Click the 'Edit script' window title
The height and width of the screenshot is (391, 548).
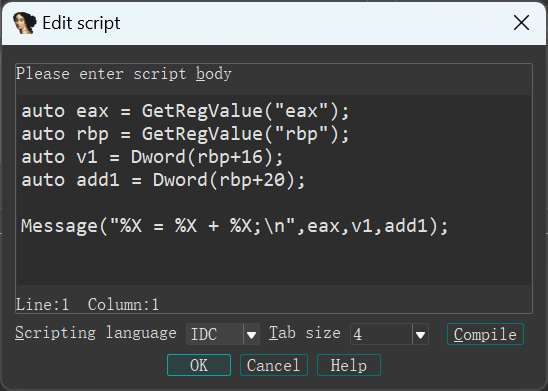coord(81,23)
